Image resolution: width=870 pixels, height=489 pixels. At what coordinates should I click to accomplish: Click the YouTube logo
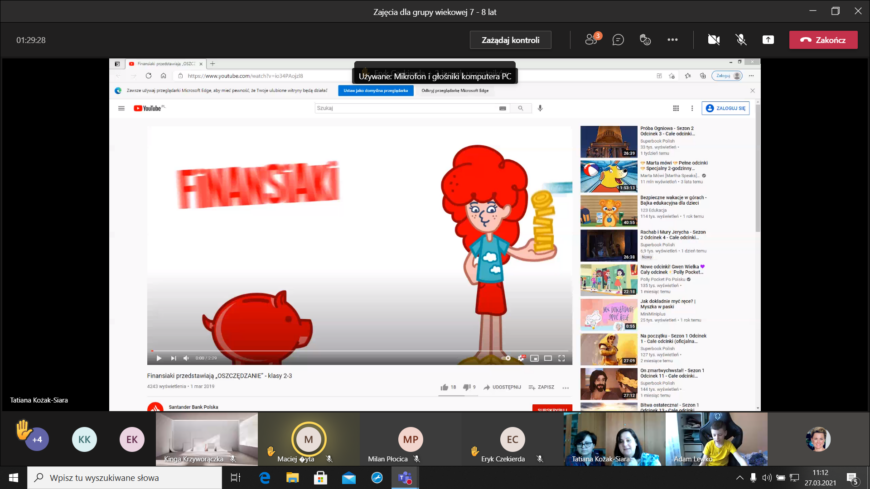click(x=149, y=108)
